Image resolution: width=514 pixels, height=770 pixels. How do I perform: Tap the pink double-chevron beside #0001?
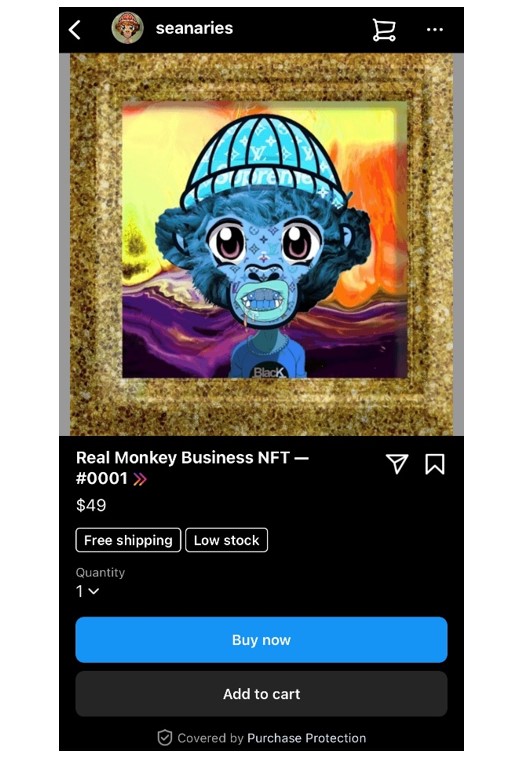(140, 479)
